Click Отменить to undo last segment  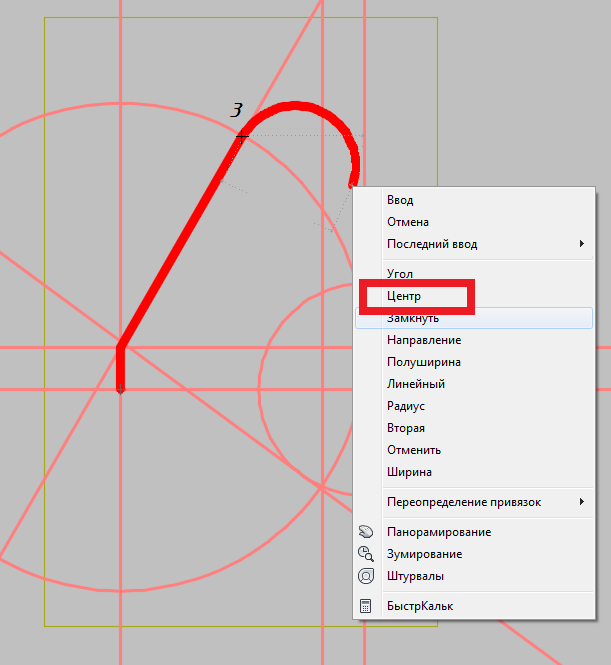(x=414, y=450)
